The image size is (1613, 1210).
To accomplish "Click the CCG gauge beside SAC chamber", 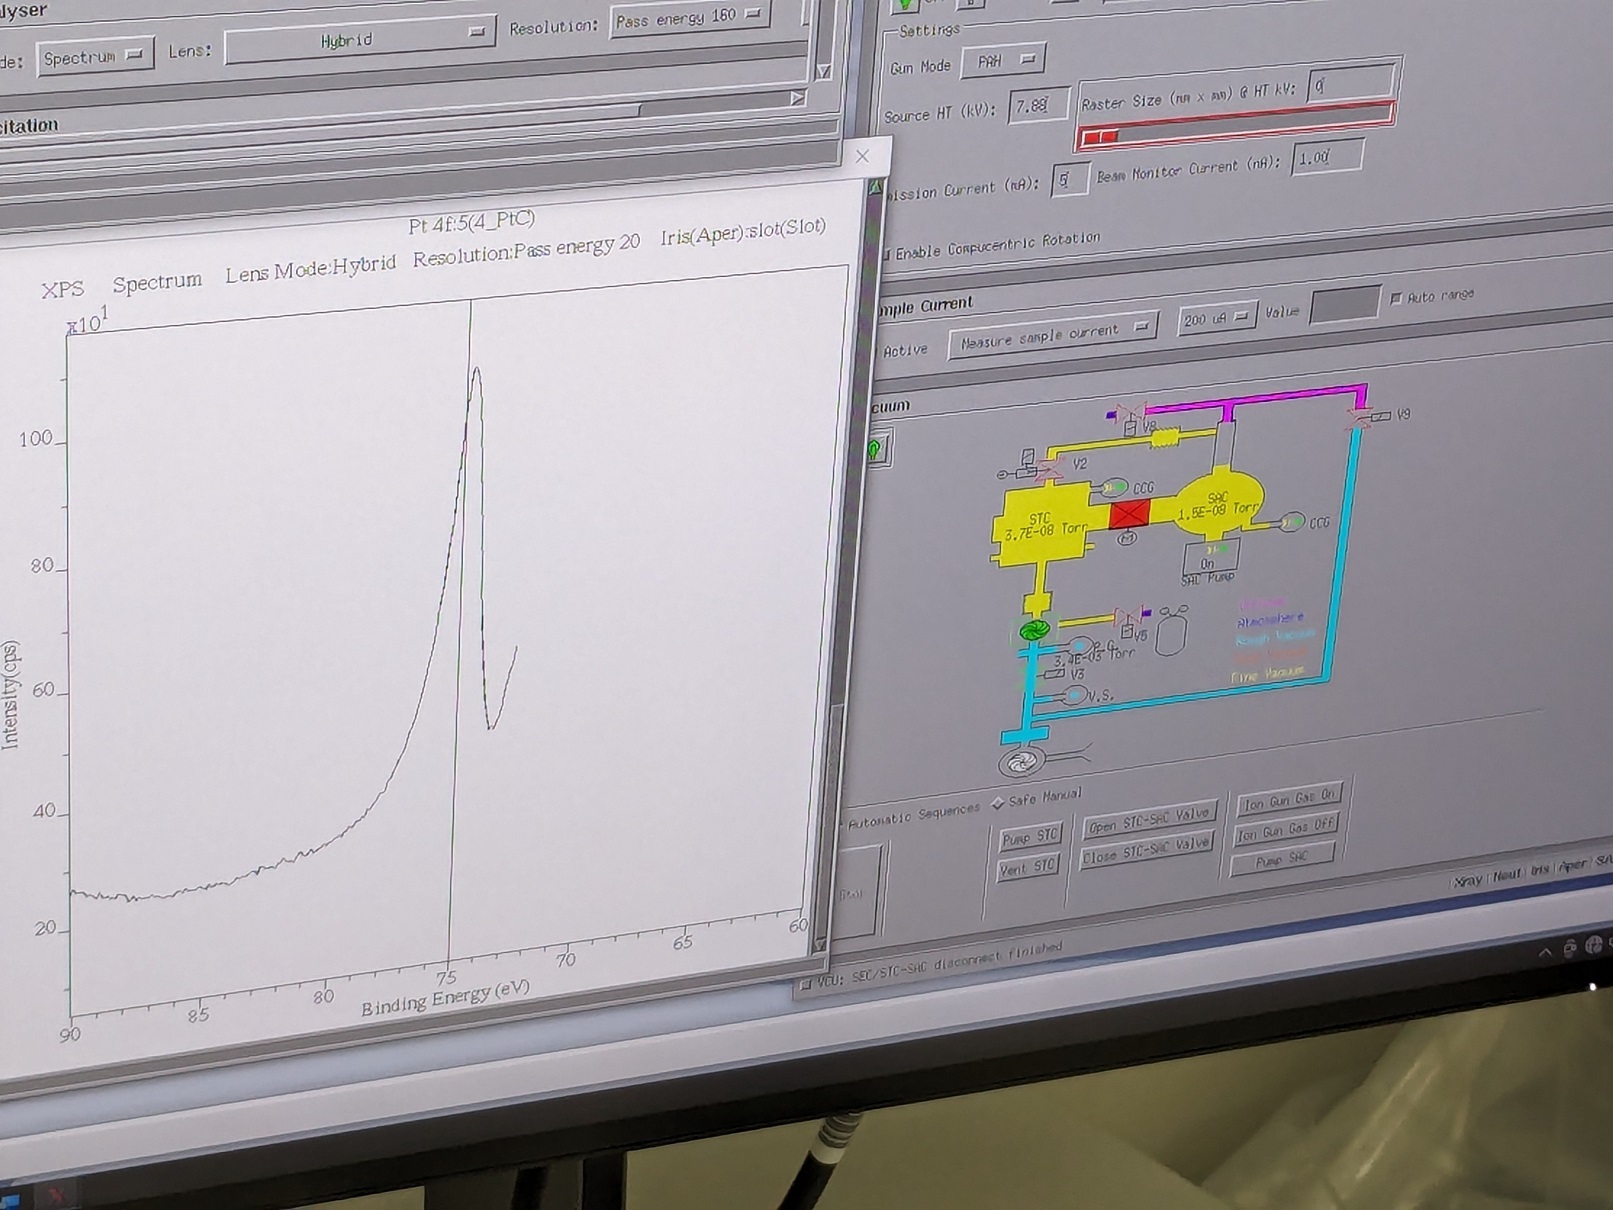I will (x=1292, y=523).
